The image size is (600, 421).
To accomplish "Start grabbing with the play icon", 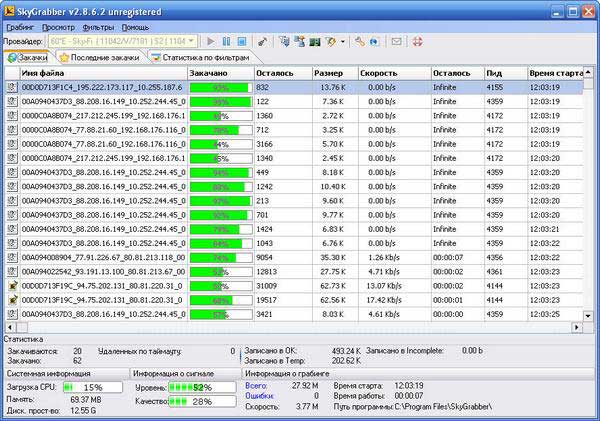I will 210,41.
